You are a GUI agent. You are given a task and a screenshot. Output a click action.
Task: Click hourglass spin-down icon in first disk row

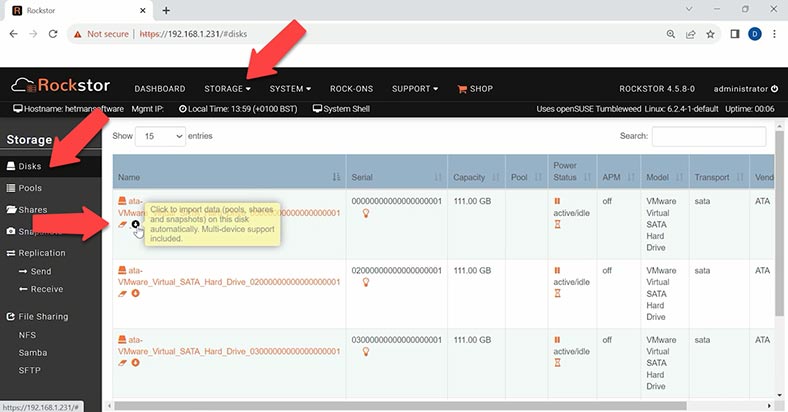click(557, 224)
